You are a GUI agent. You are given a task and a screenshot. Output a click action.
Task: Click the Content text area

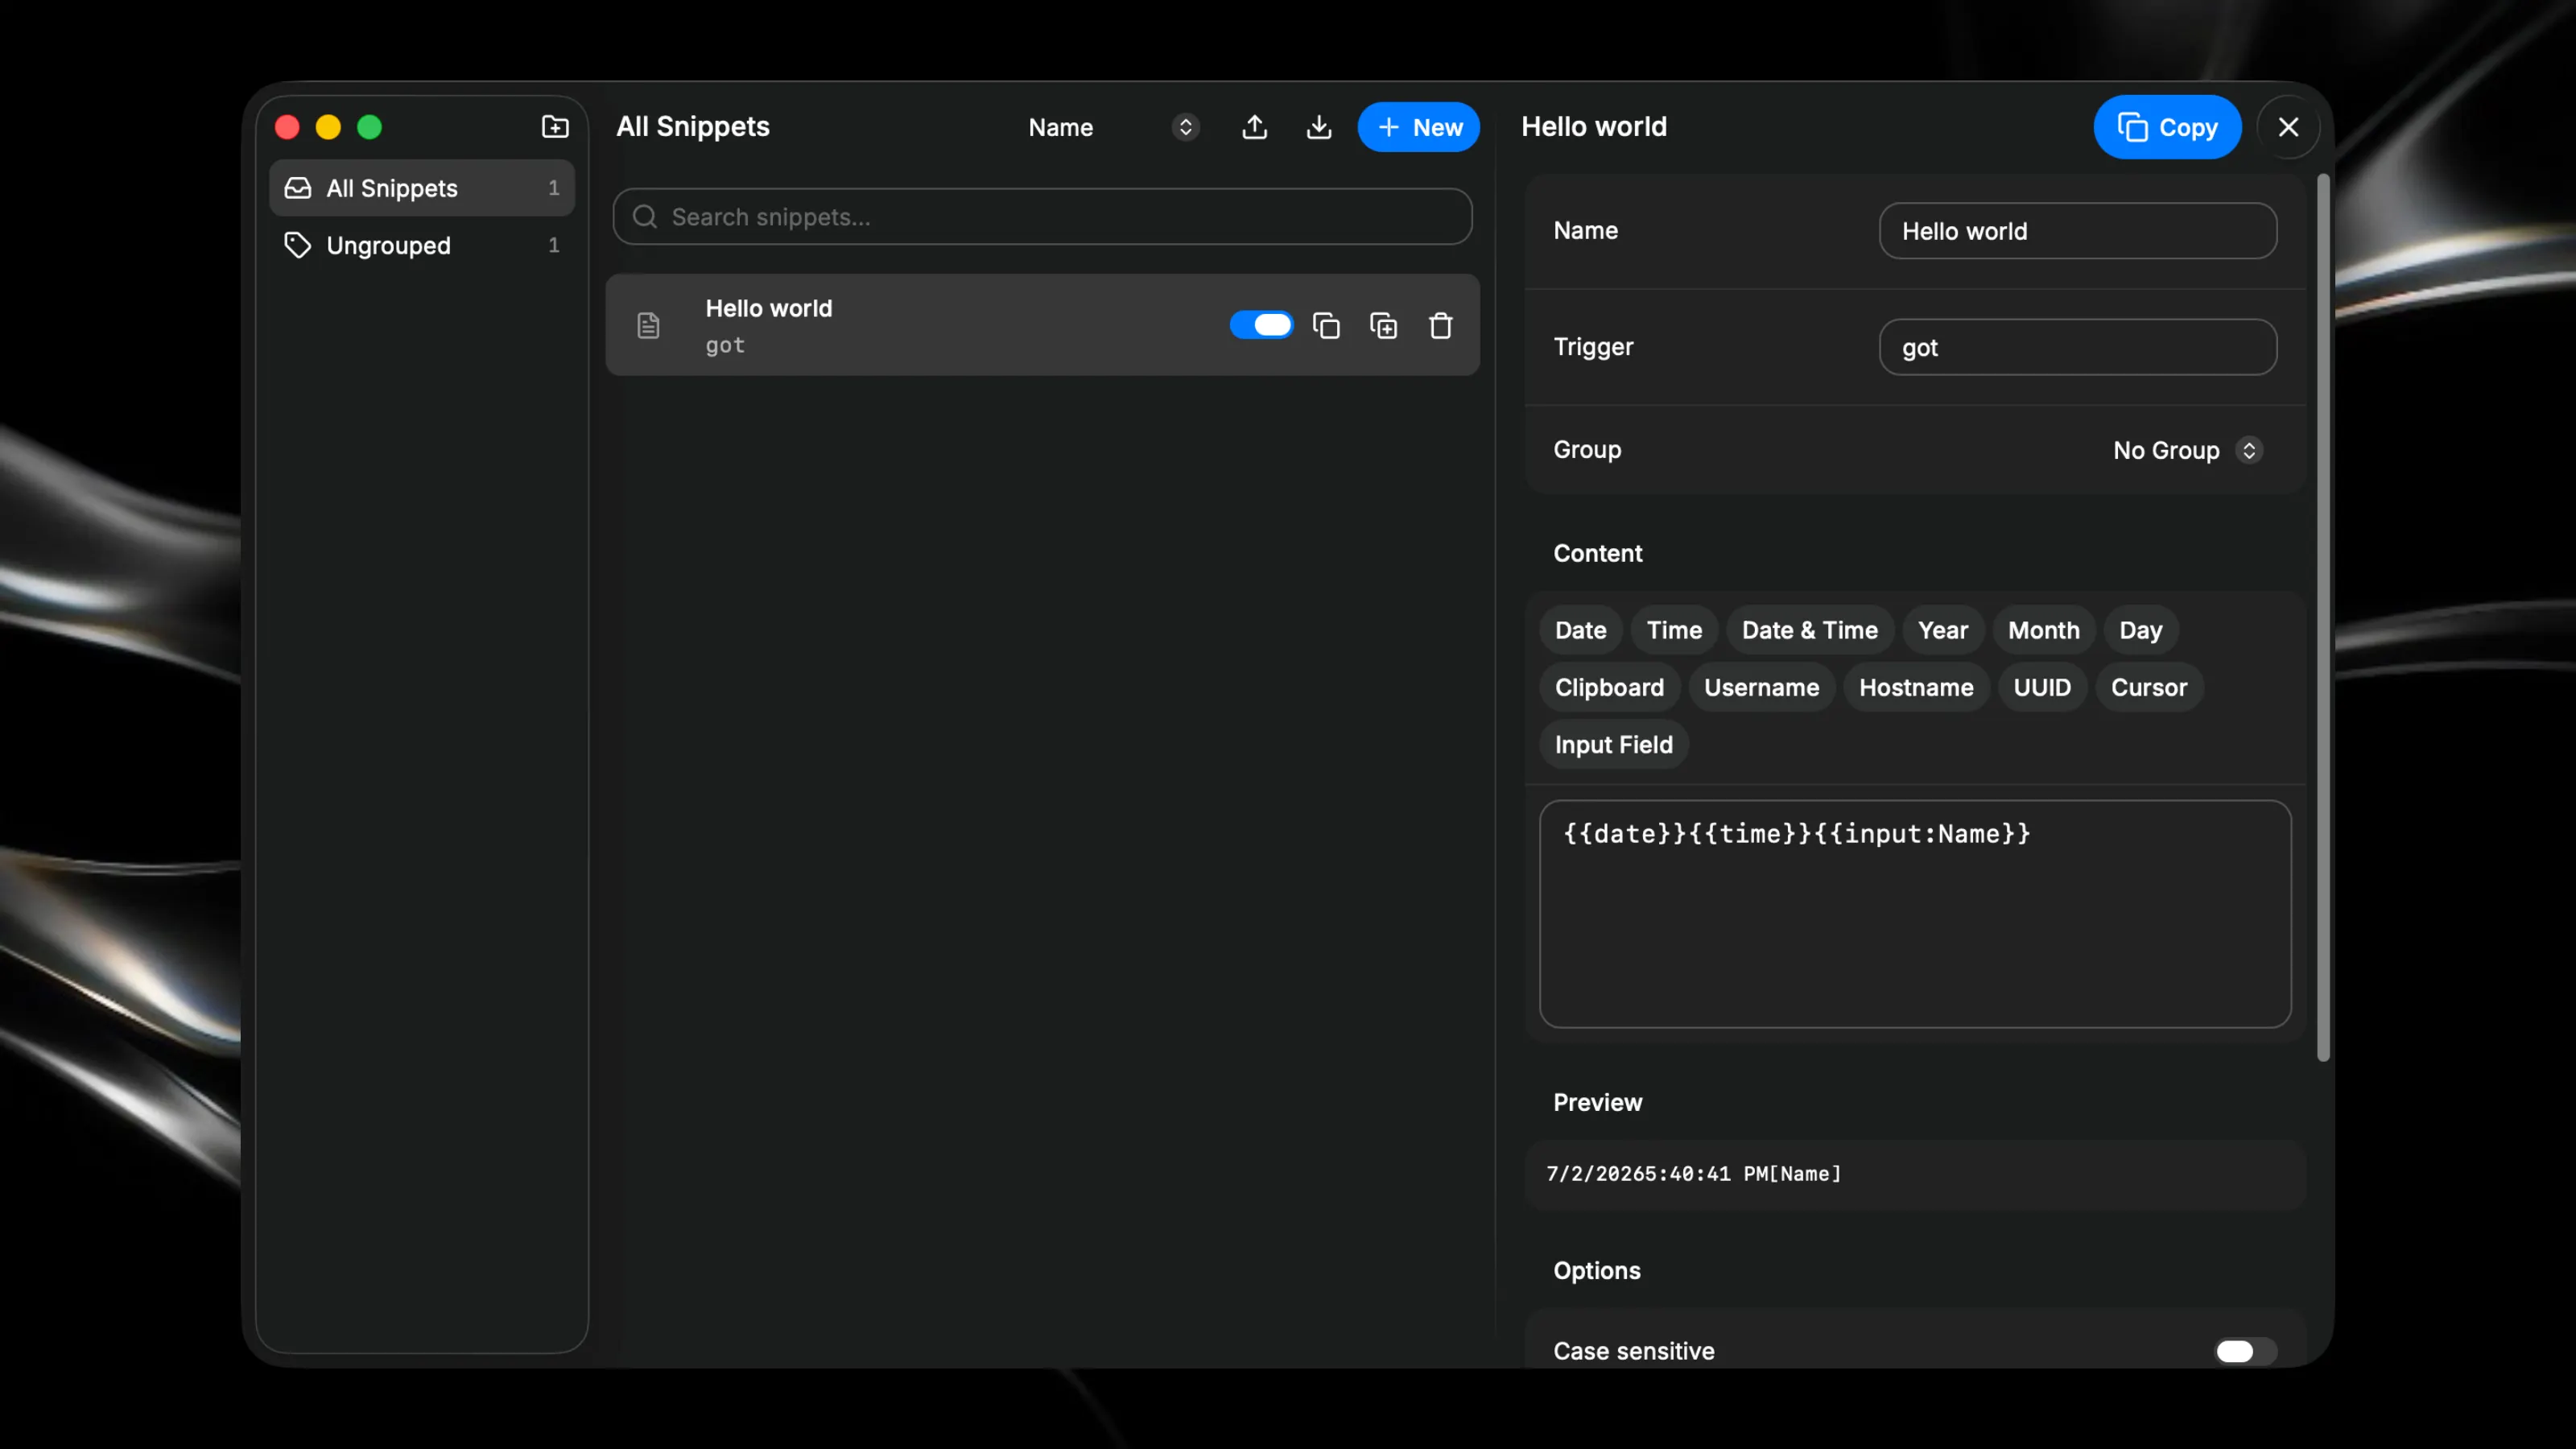1915,913
